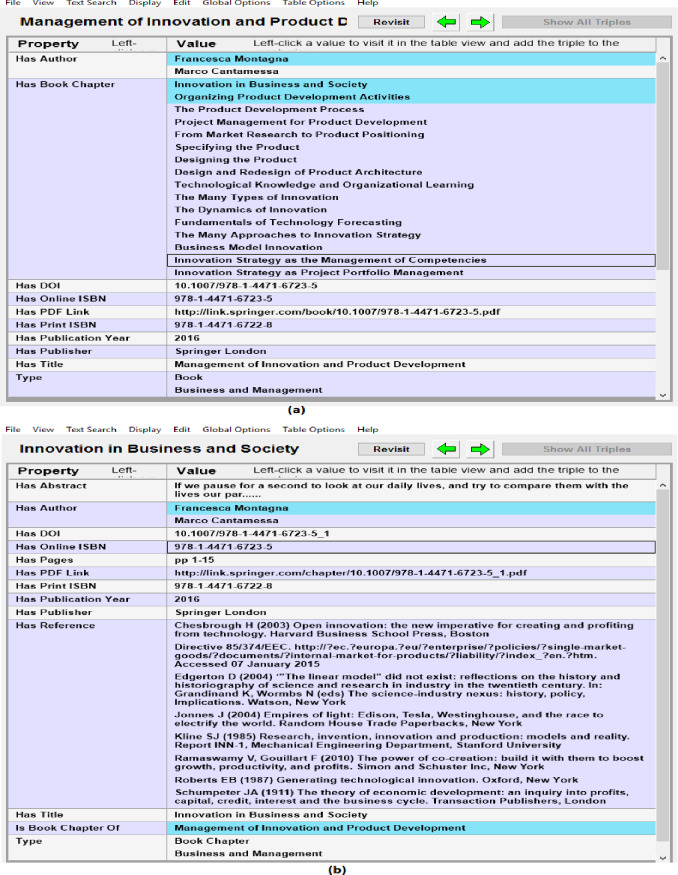Click the green forward arrow in the upper panel

pyautogui.click(x=480, y=22)
